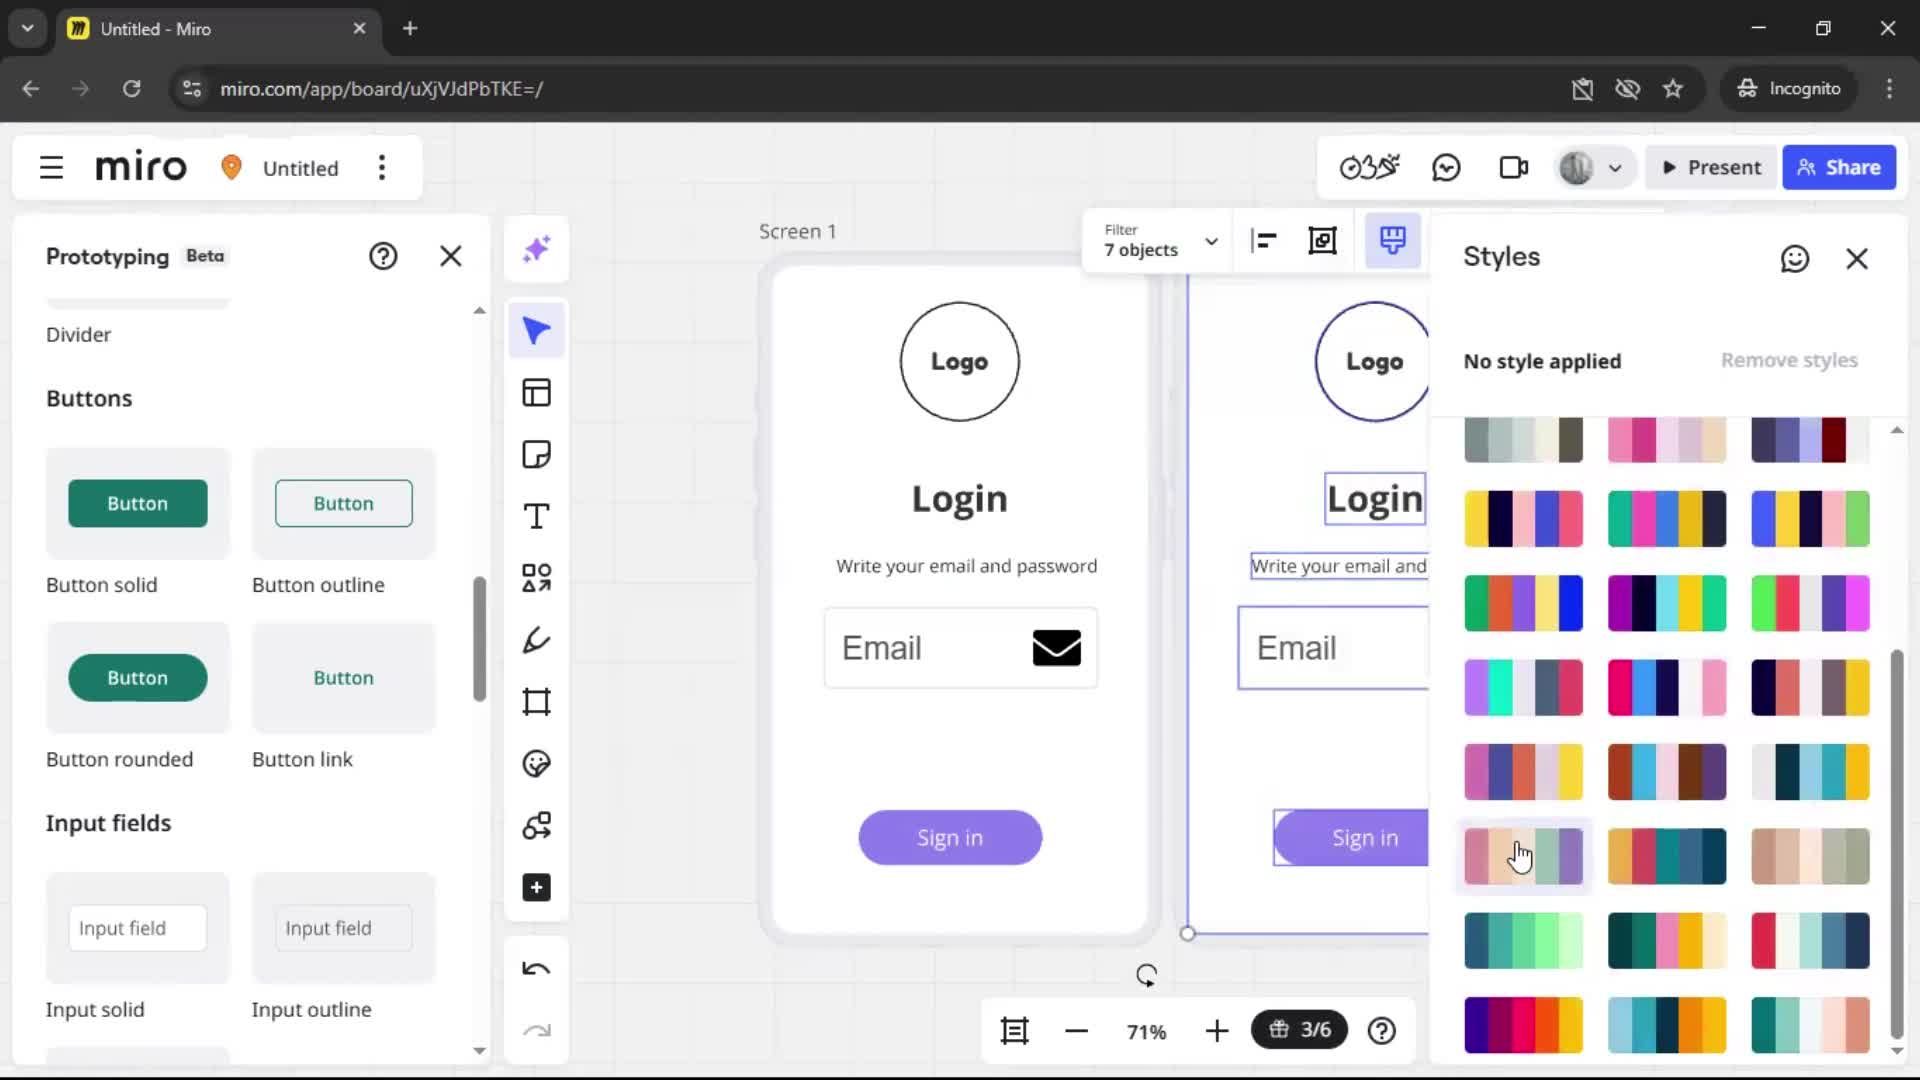Zoom in with the plus button

1216,1031
